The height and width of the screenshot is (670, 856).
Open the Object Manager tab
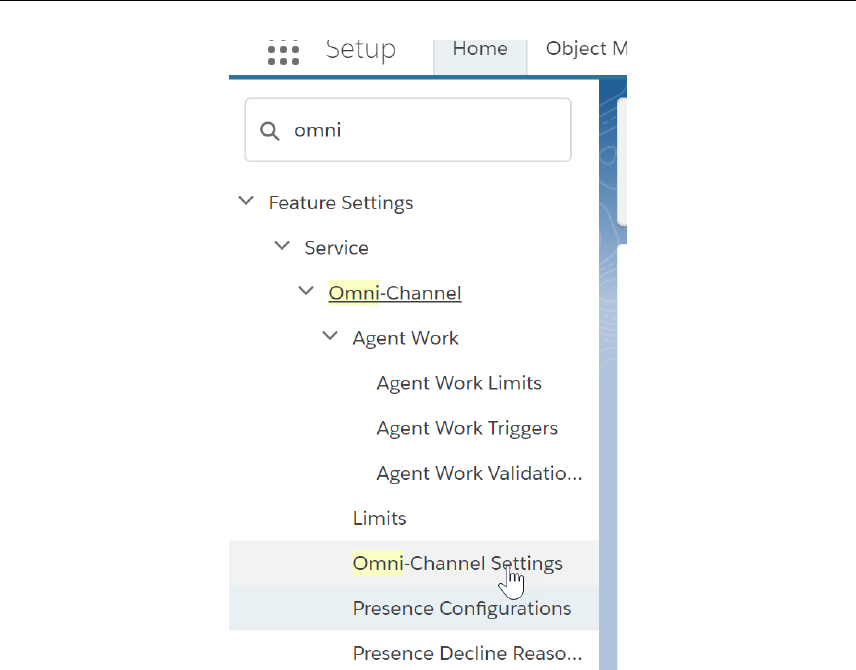click(x=588, y=50)
